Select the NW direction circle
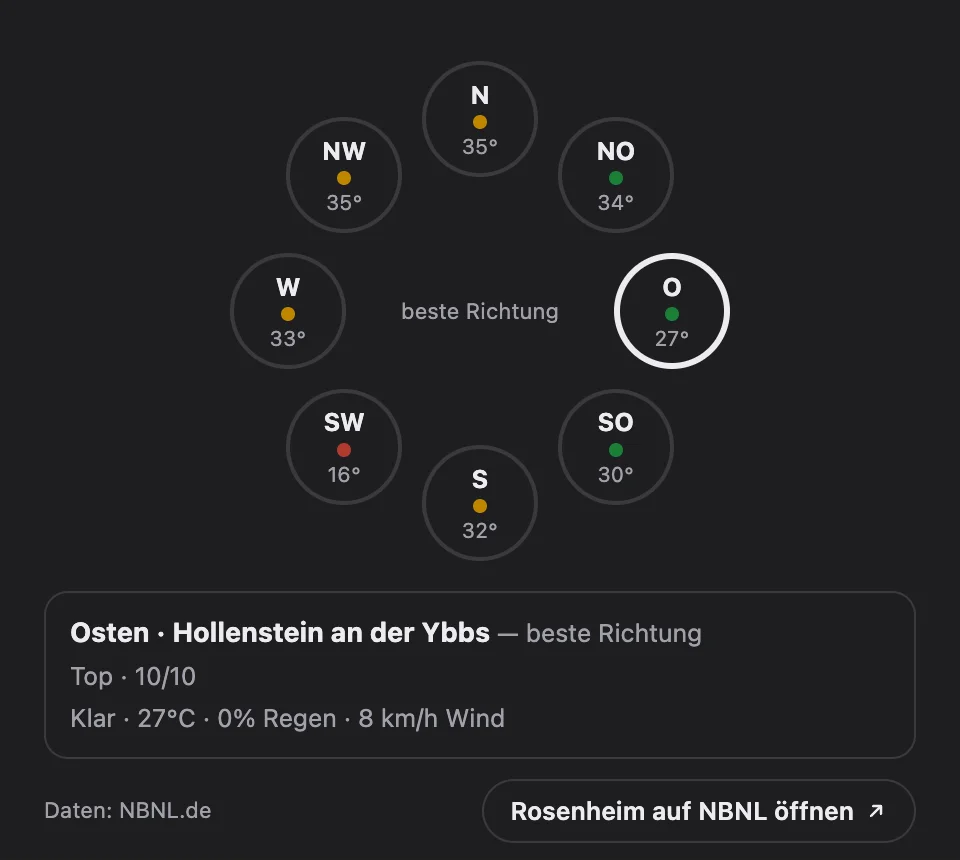 tap(344, 175)
